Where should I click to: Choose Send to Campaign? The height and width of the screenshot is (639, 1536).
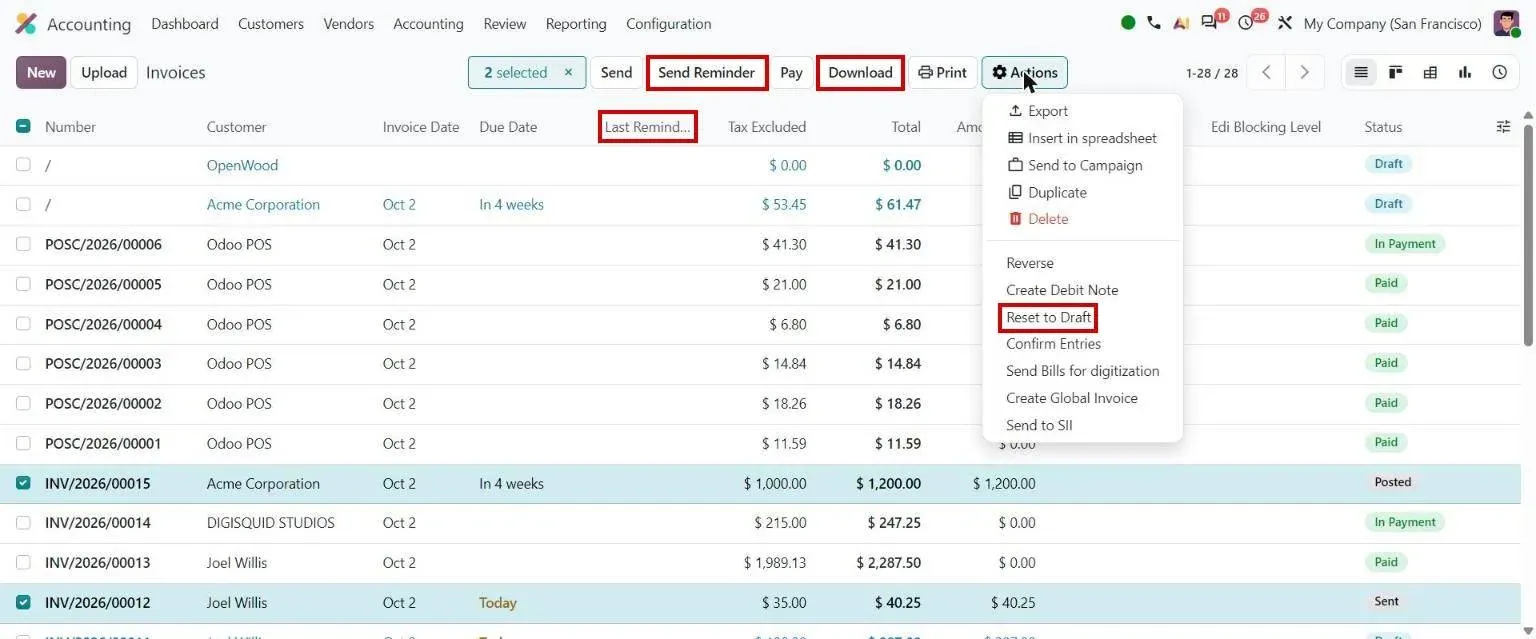[x=1075, y=165]
